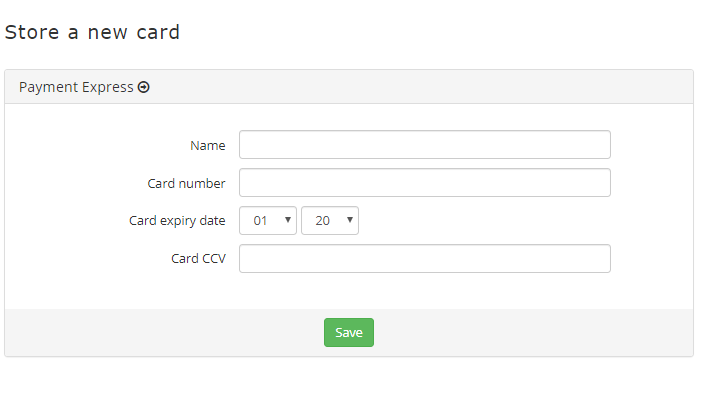Click the arrow on the month selector
Image resolution: width=715 pixels, height=395 pixels.
[x=288, y=220]
